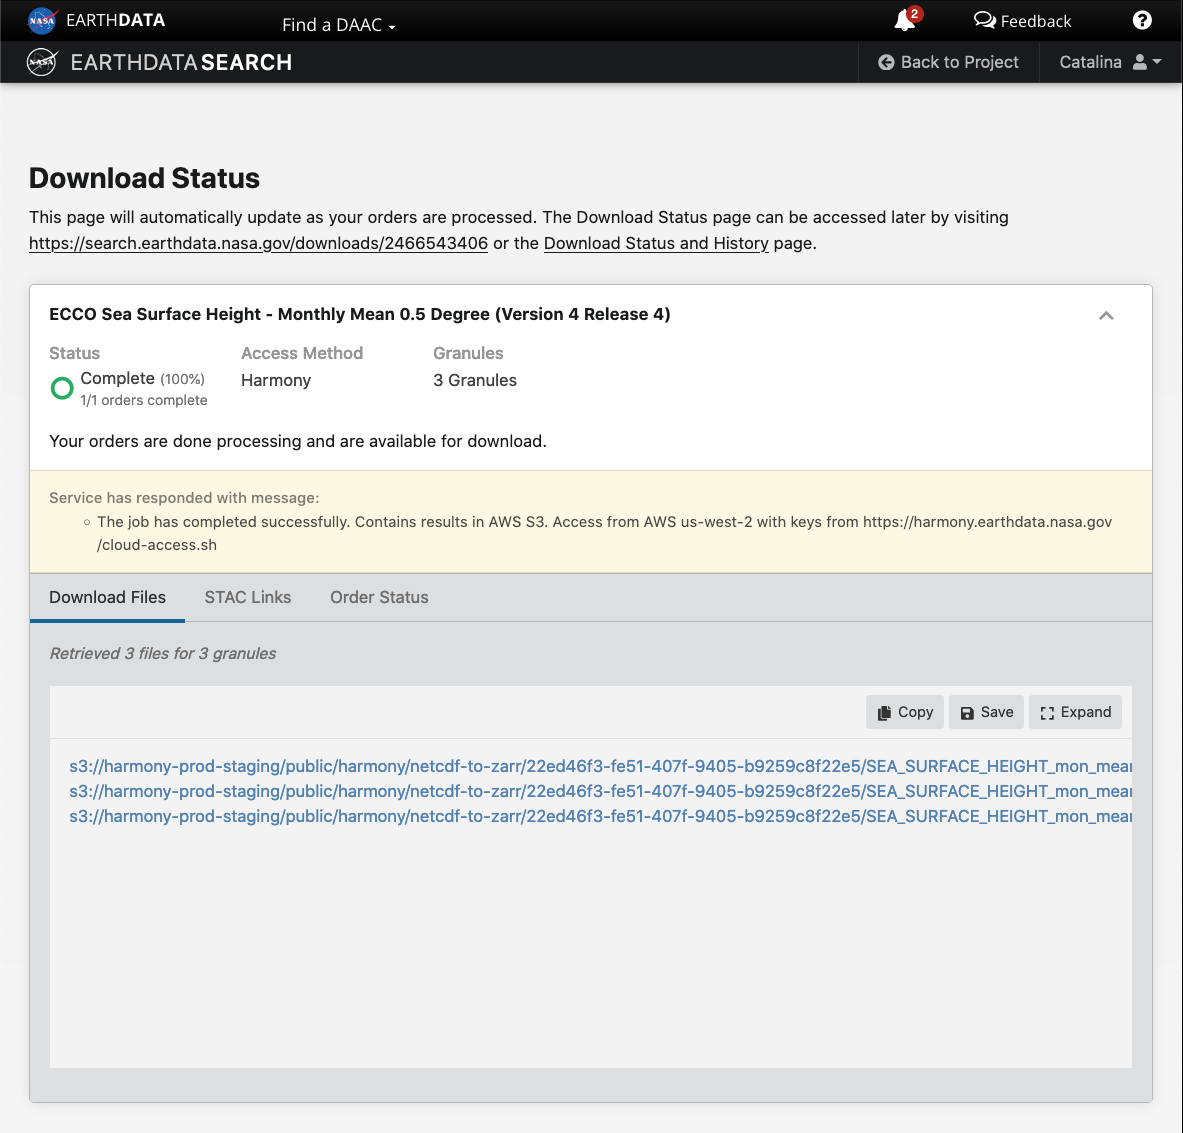This screenshot has height=1133, width=1183.
Task: Click the green Complete status circle
Action: point(62,388)
